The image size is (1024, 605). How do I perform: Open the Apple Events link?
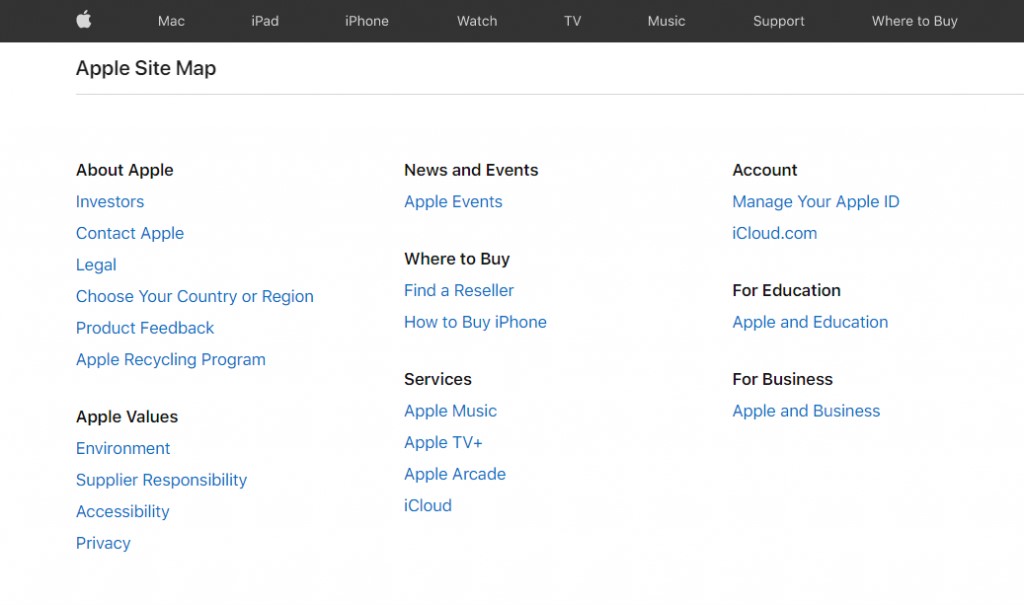tap(453, 202)
